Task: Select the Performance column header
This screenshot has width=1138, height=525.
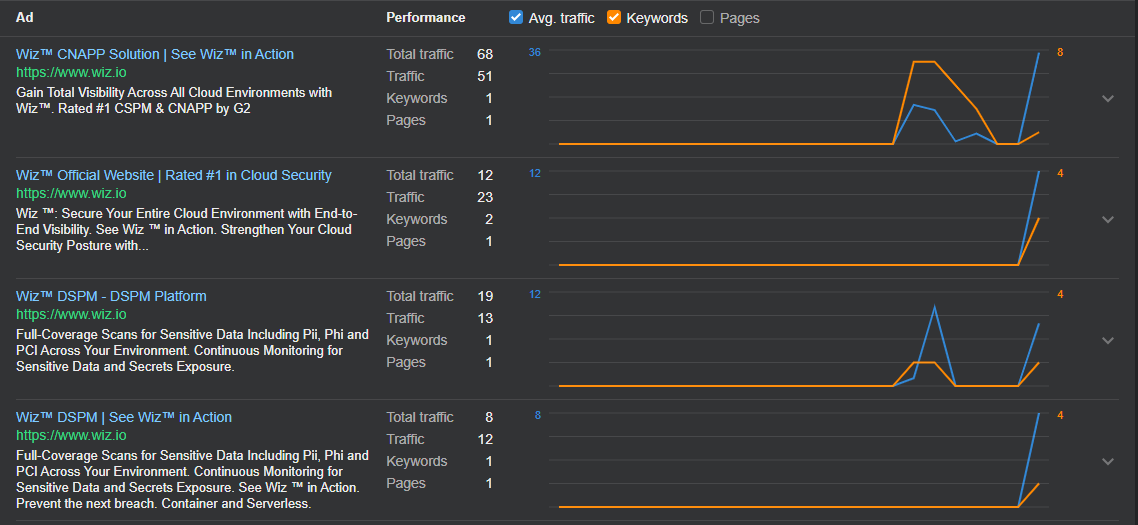Action: coord(426,17)
